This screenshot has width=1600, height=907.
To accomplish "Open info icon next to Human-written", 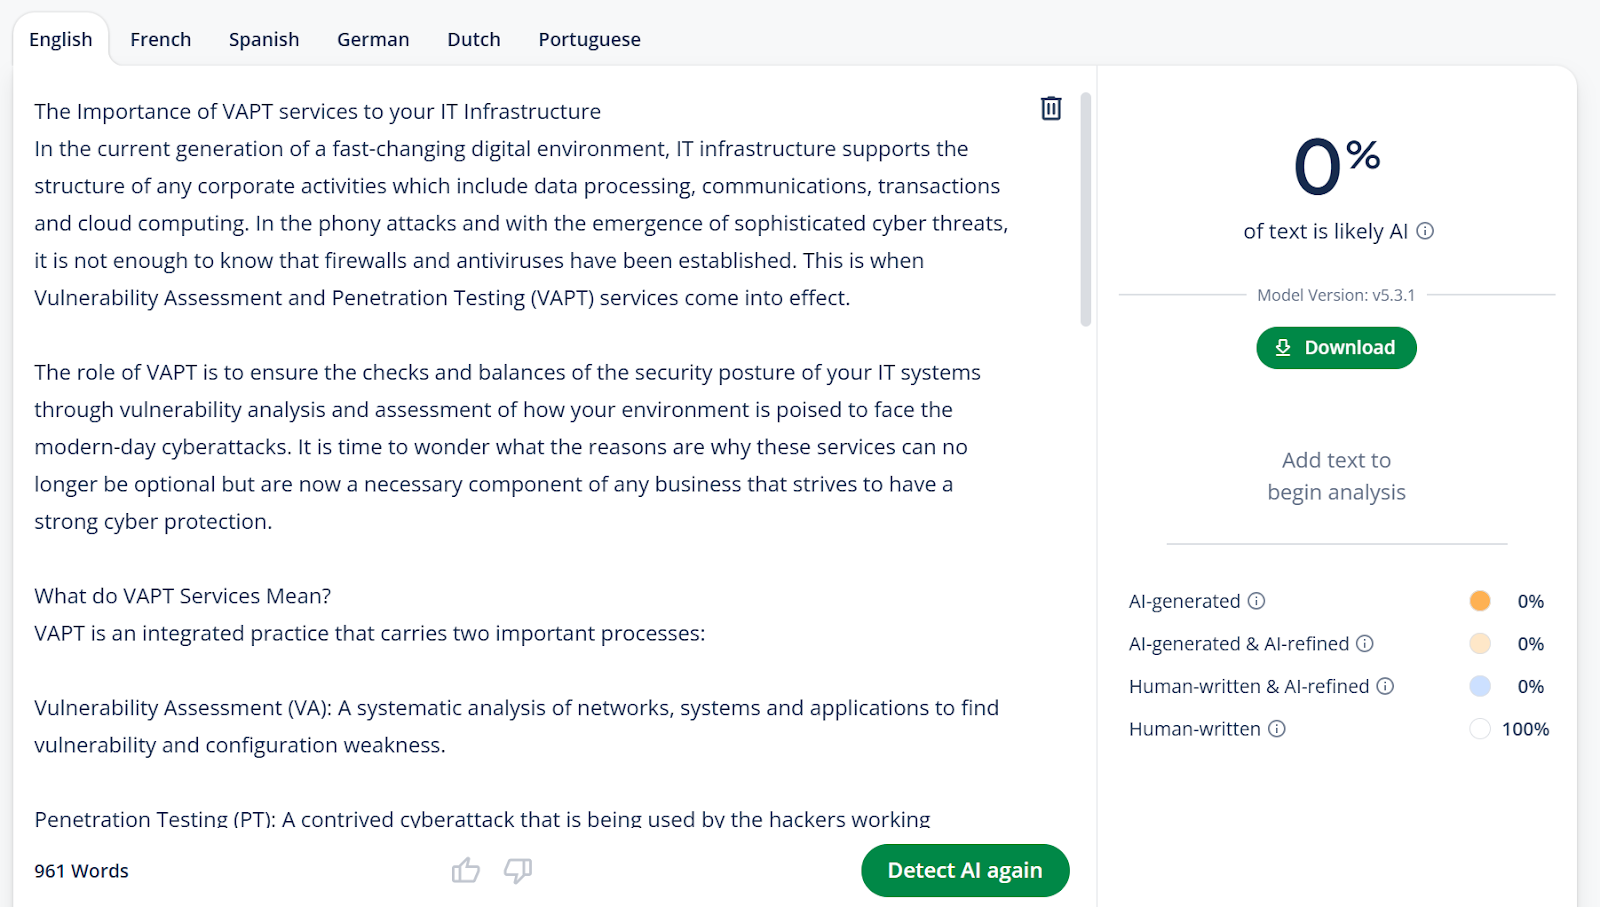I will click(x=1277, y=729).
